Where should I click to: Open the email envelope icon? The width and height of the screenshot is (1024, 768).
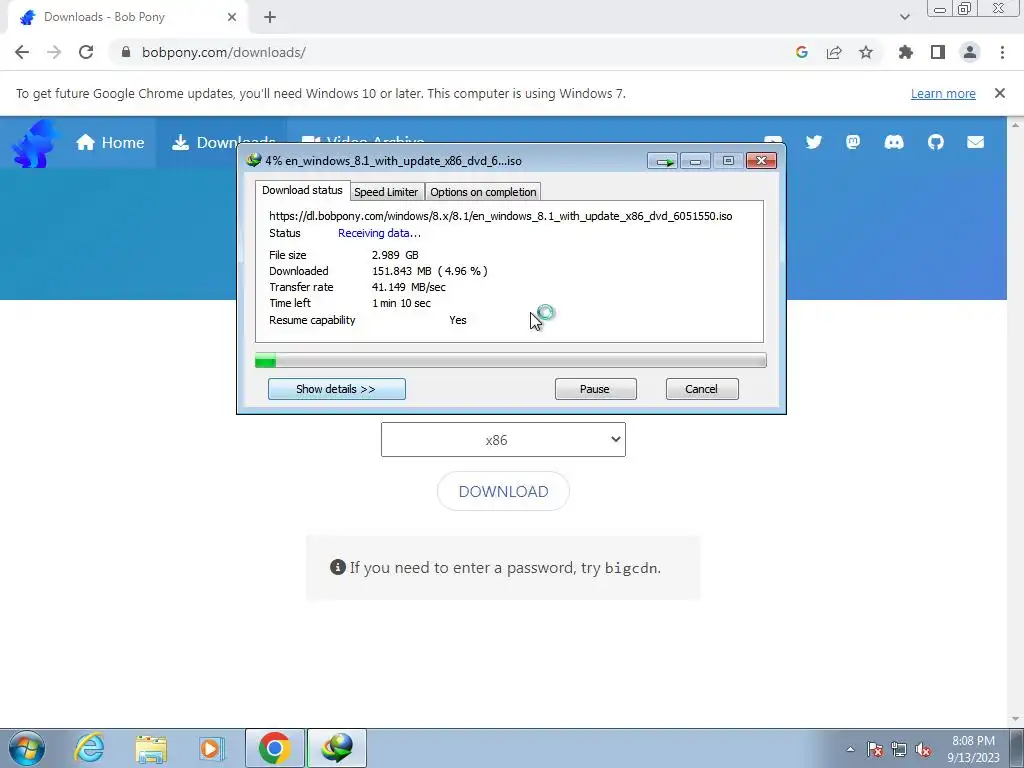[x=976, y=142]
